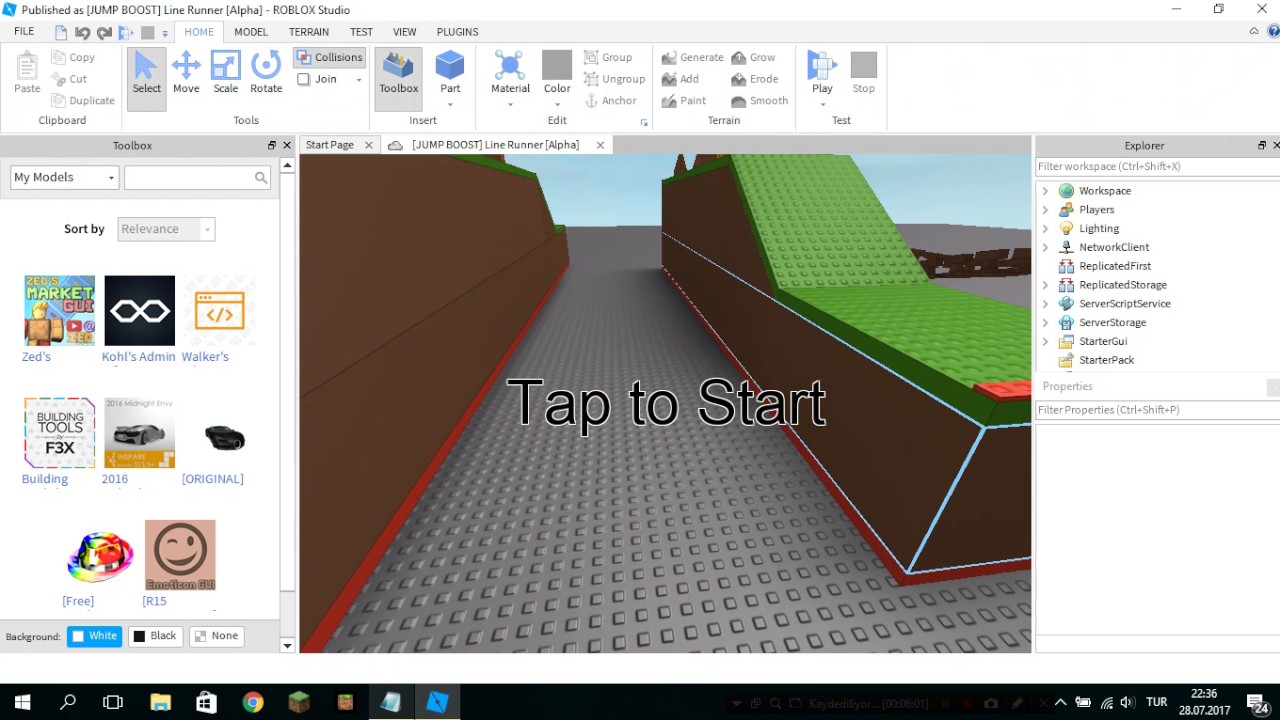Switch to the VIEW ribbon tab

(405, 32)
